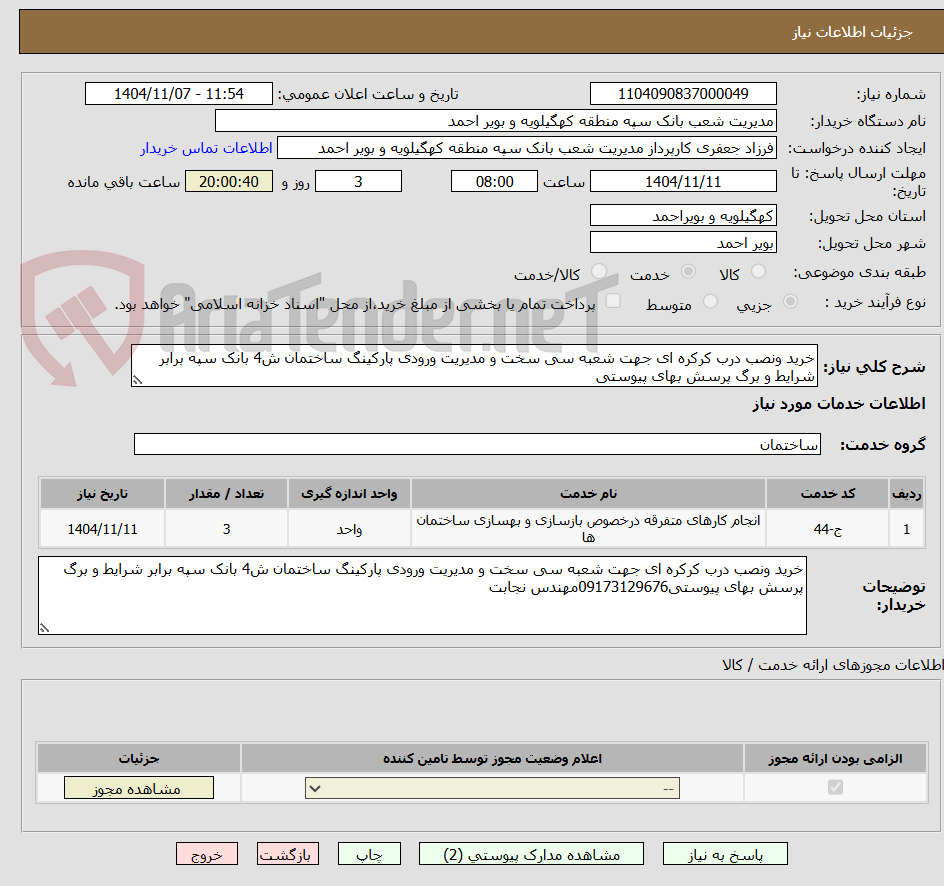Click the نام خدمت column header
Image resolution: width=944 pixels, height=886 pixels.
(x=588, y=494)
